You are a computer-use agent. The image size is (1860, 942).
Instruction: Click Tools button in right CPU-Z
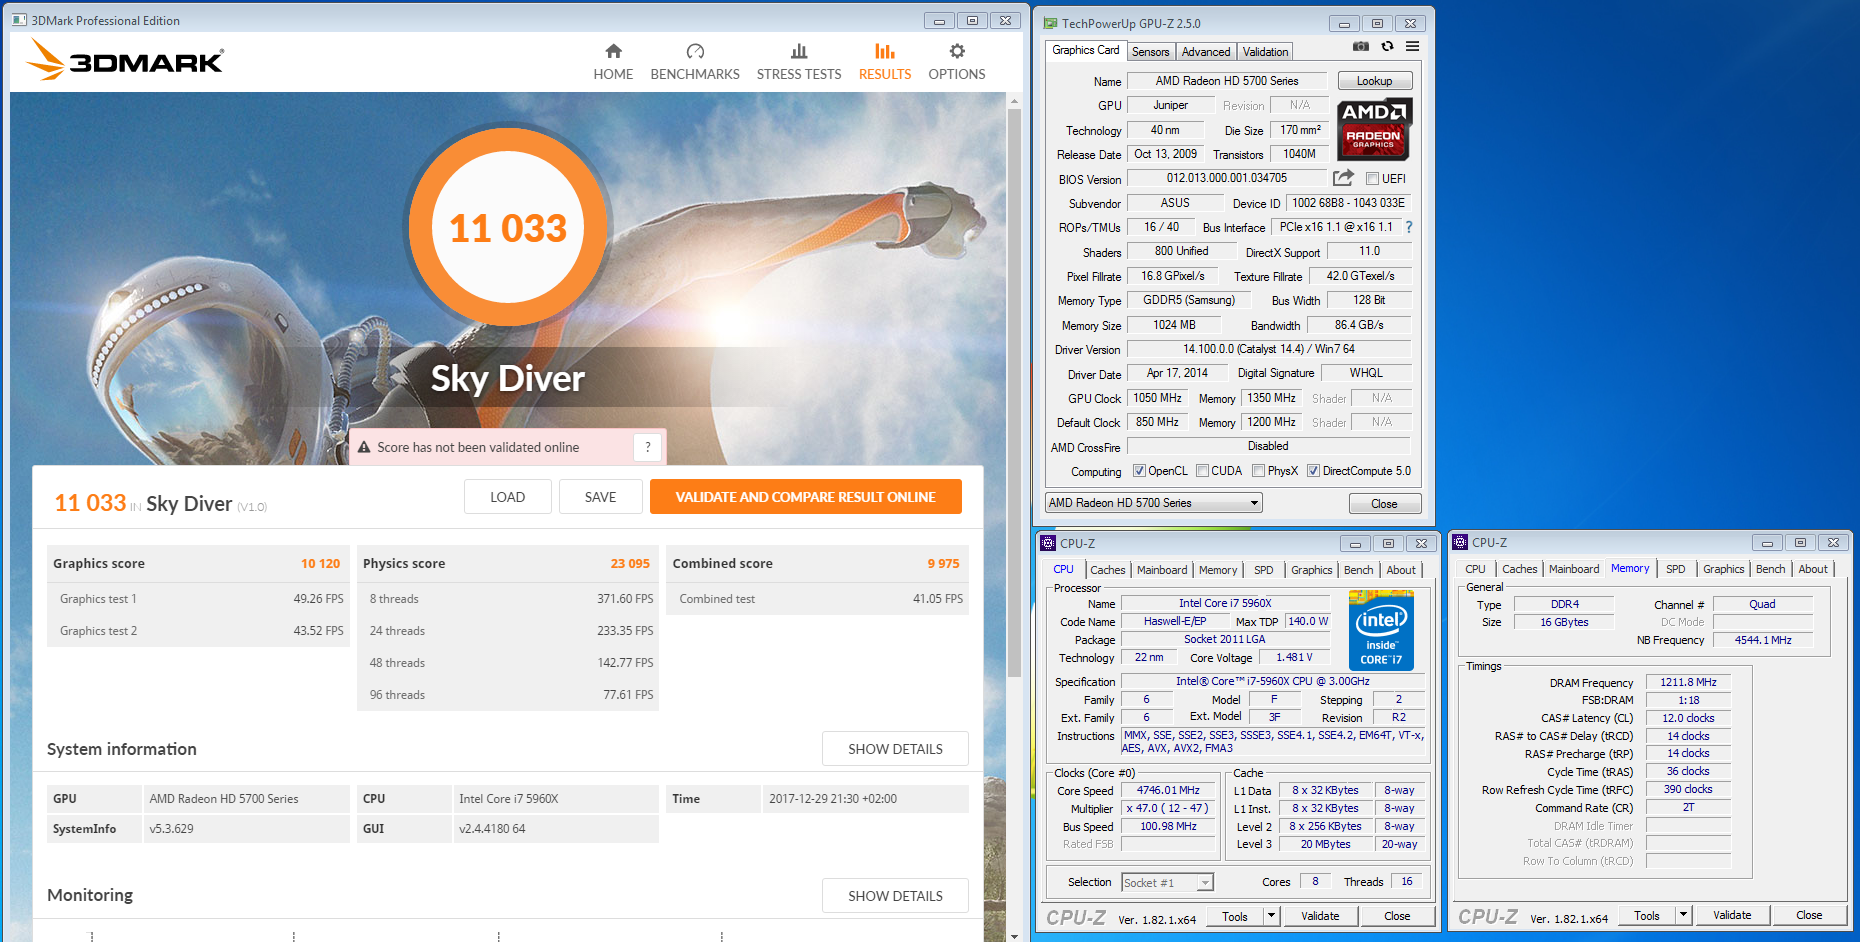1647,915
